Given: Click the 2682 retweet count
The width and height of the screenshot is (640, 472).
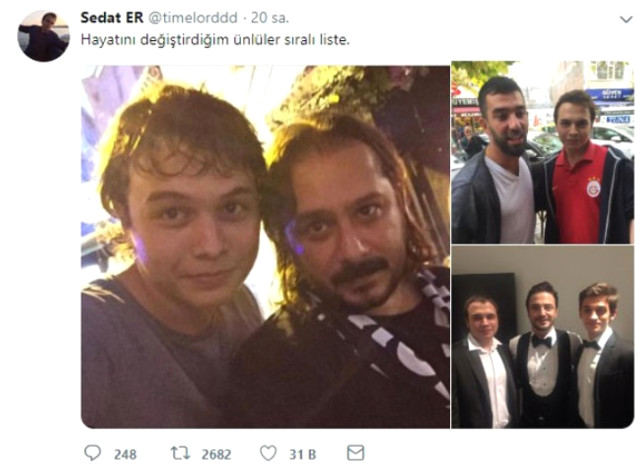Looking at the screenshot, I should click(216, 454).
